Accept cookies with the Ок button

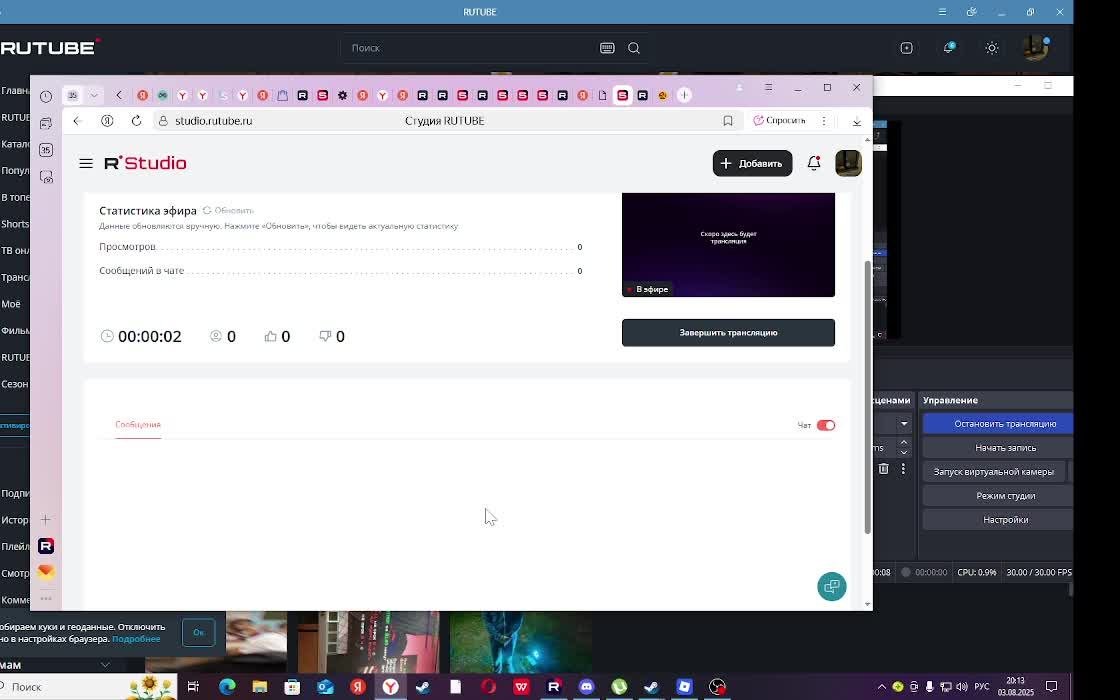tap(199, 632)
